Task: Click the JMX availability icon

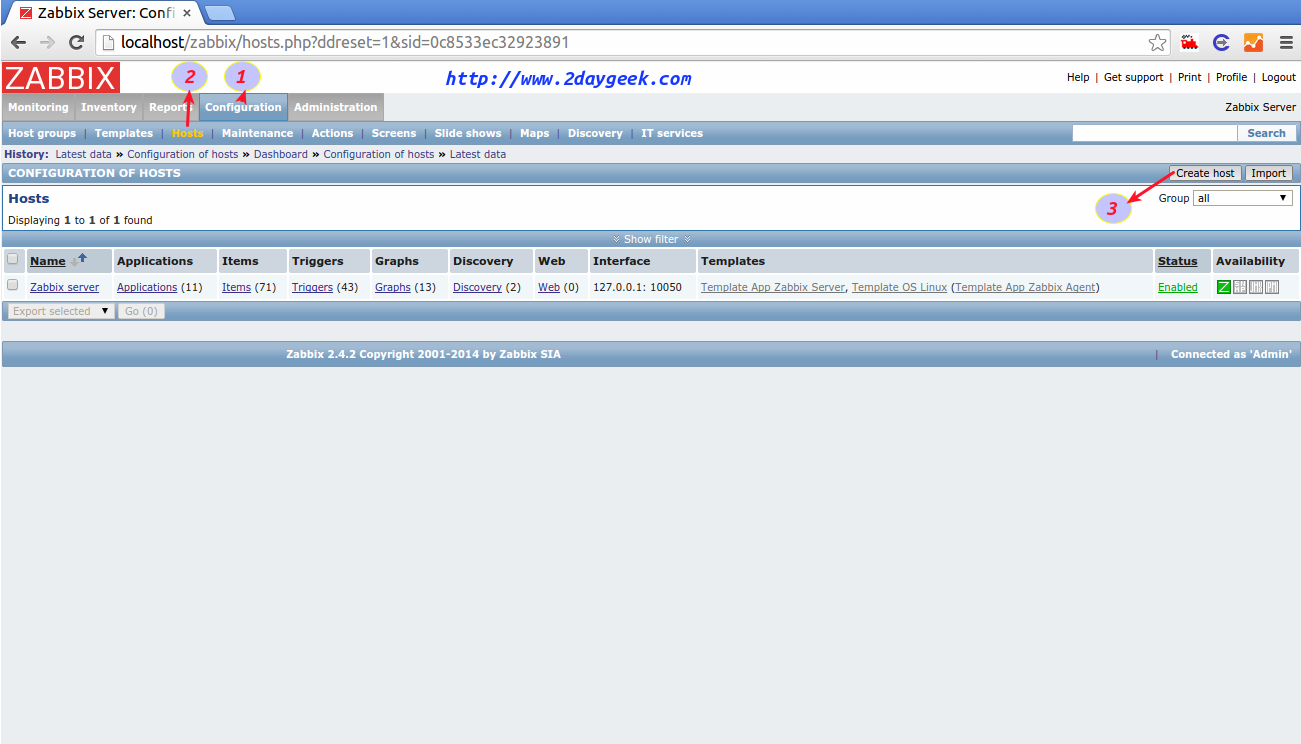Action: click(1256, 287)
